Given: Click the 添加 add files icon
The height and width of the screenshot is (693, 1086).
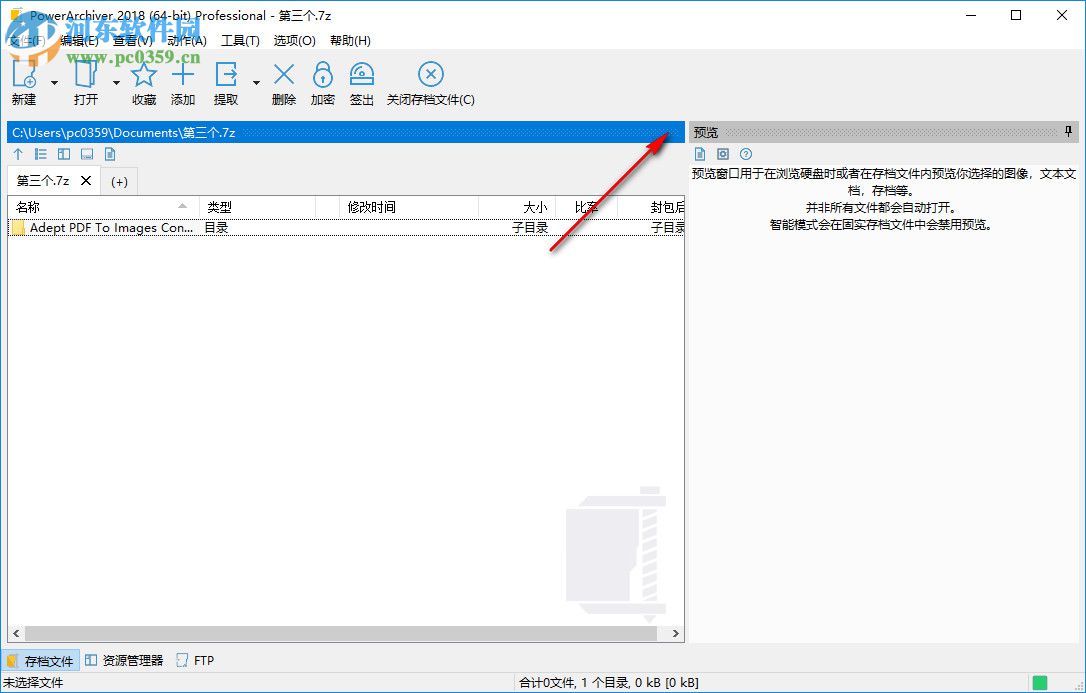Looking at the screenshot, I should tap(183, 74).
